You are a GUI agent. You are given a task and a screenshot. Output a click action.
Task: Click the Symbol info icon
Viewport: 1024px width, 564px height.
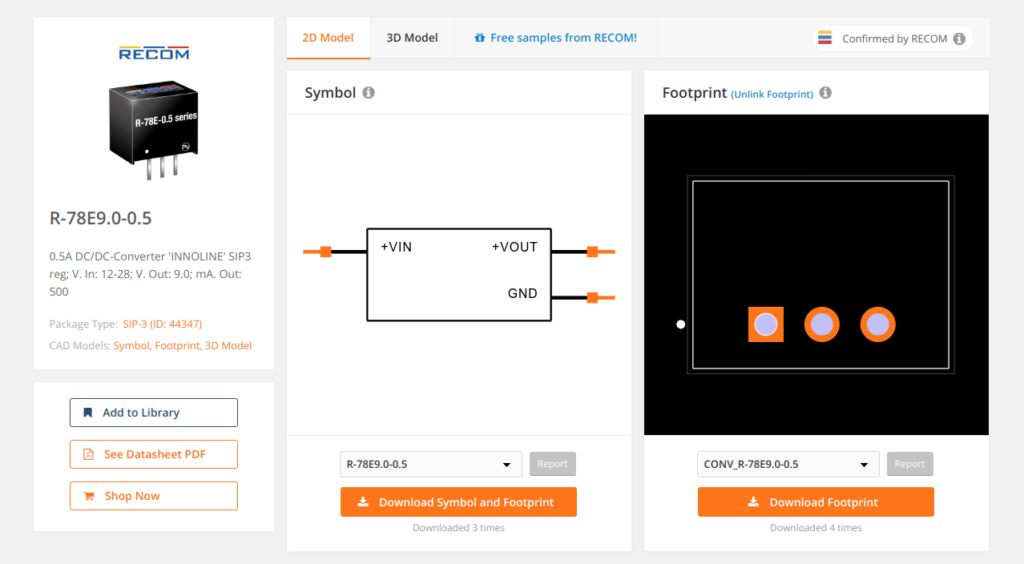pyautogui.click(x=368, y=93)
